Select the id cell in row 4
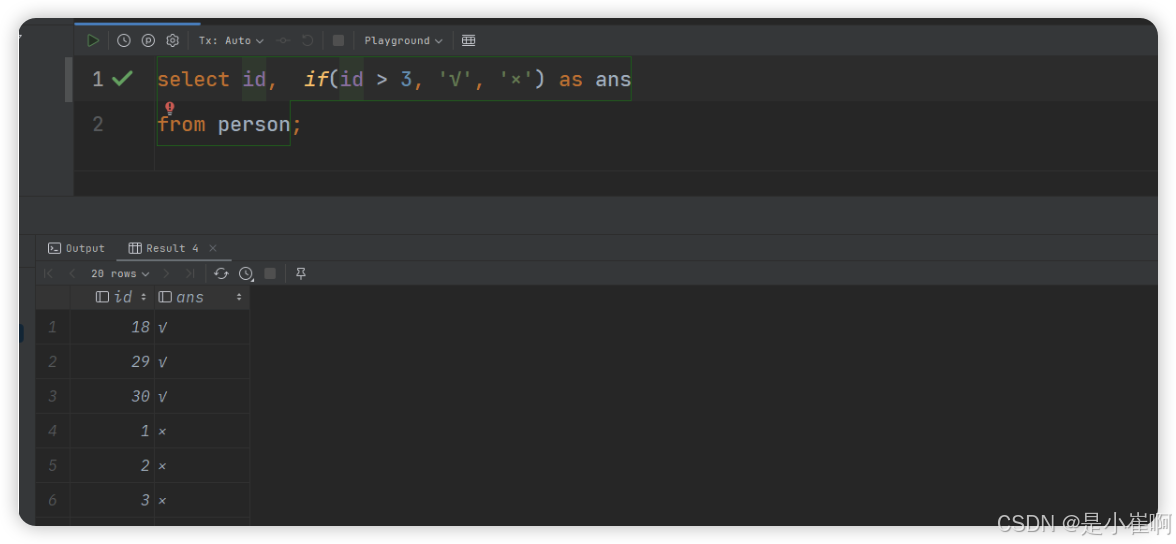 pos(112,431)
